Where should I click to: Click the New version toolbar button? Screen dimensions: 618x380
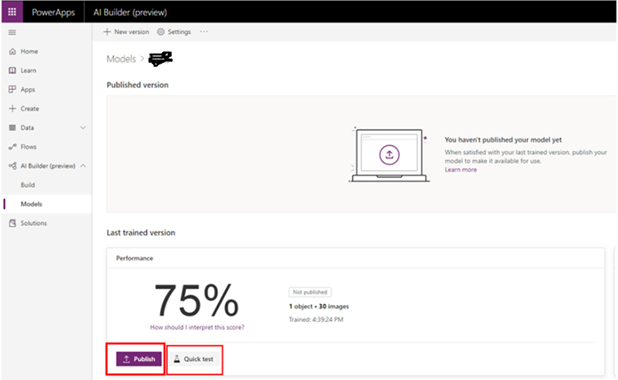[x=126, y=32]
